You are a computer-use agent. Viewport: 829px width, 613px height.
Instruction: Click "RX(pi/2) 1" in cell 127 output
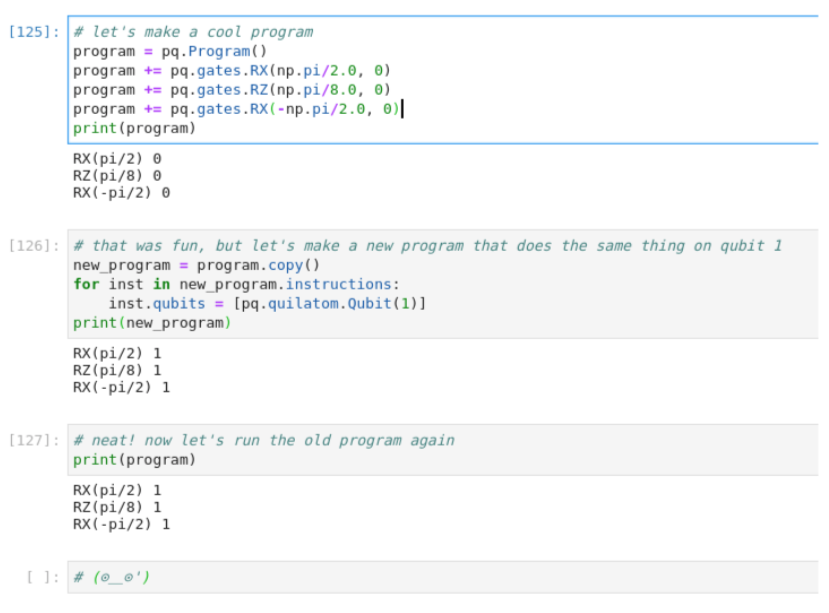coord(117,490)
